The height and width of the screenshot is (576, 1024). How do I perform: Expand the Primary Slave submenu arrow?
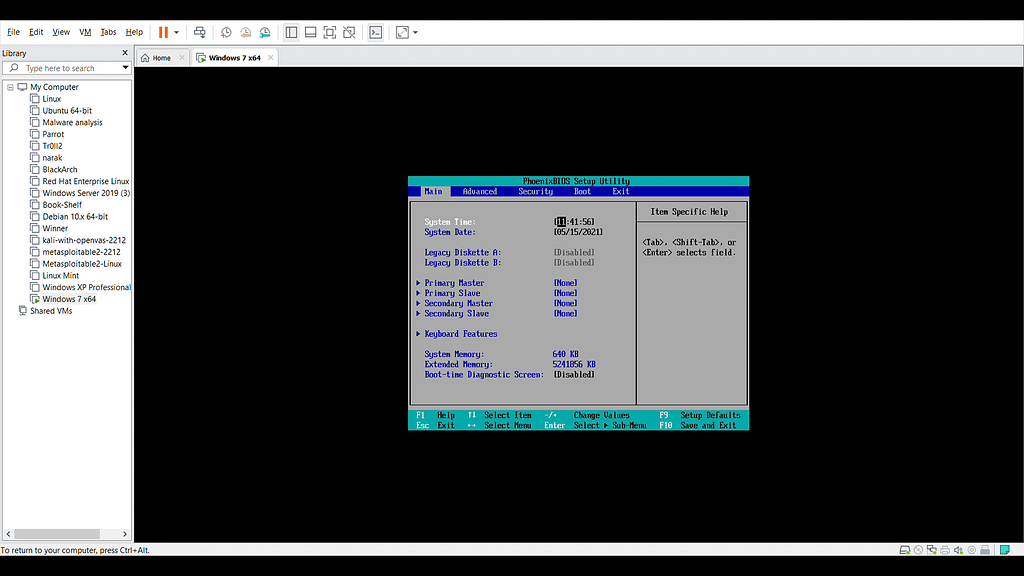pyautogui.click(x=418, y=293)
